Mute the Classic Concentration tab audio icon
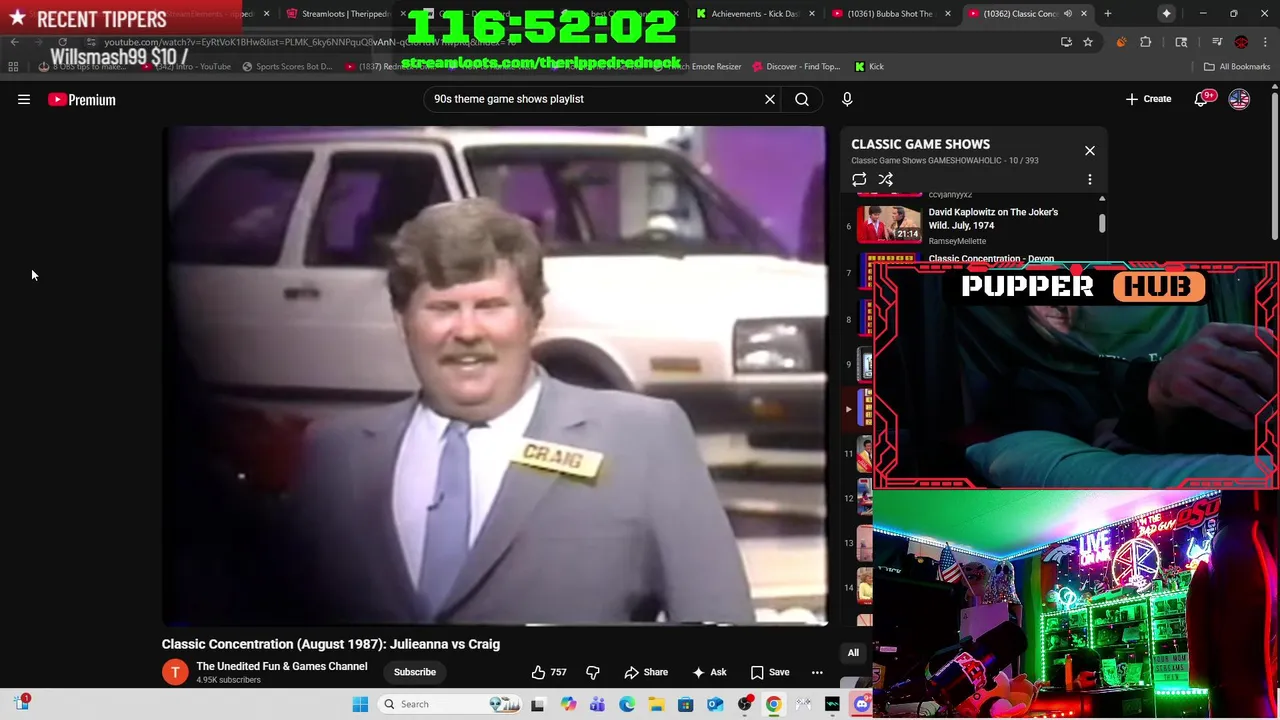Image resolution: width=1280 pixels, height=720 pixels. pos(1068,14)
